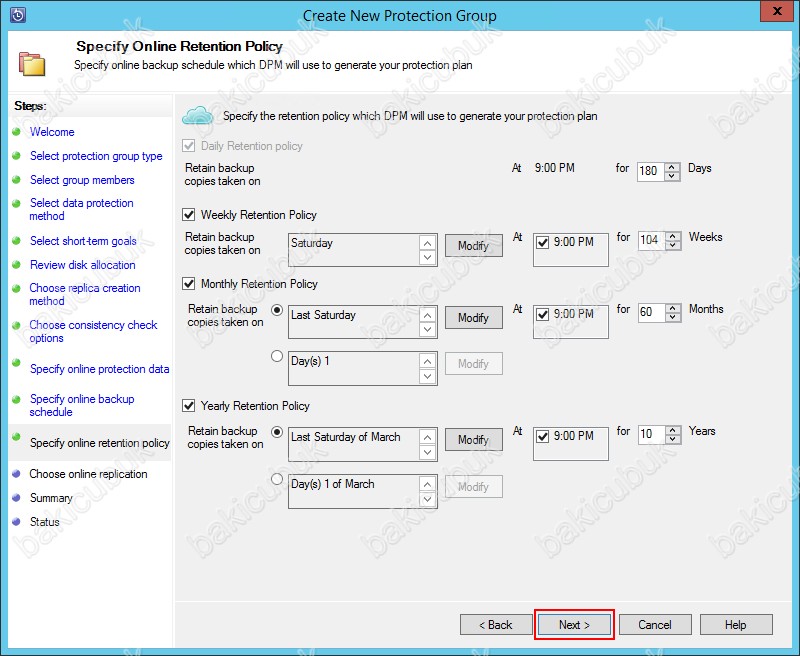Uncheck the Weekly Retention Policy checkbox
Viewport: 800px width, 656px height.
189,215
